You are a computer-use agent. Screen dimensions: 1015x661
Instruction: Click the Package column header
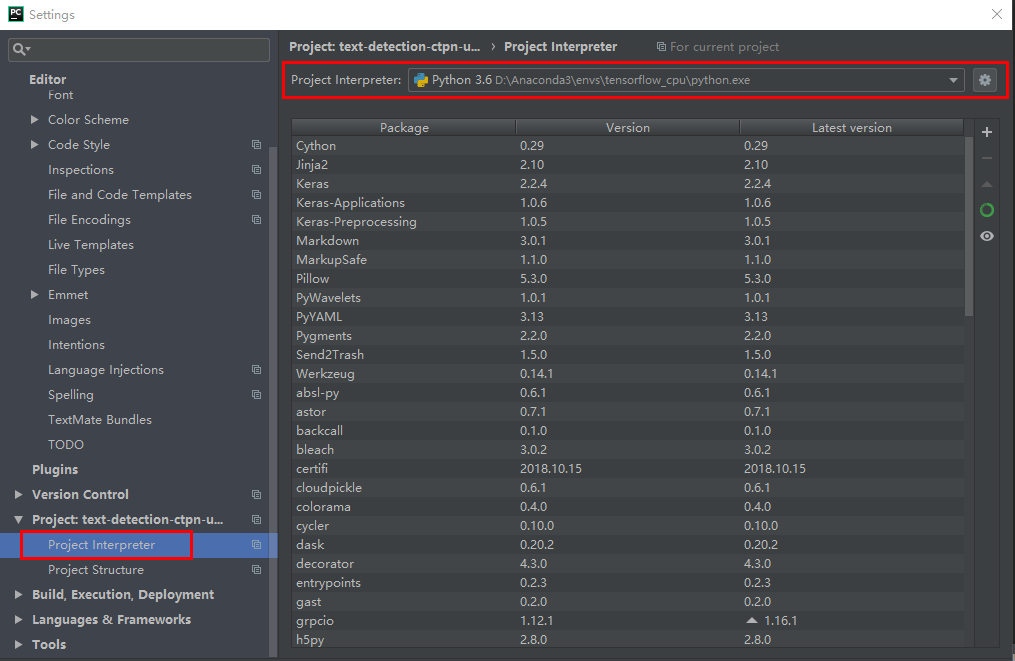(x=404, y=128)
